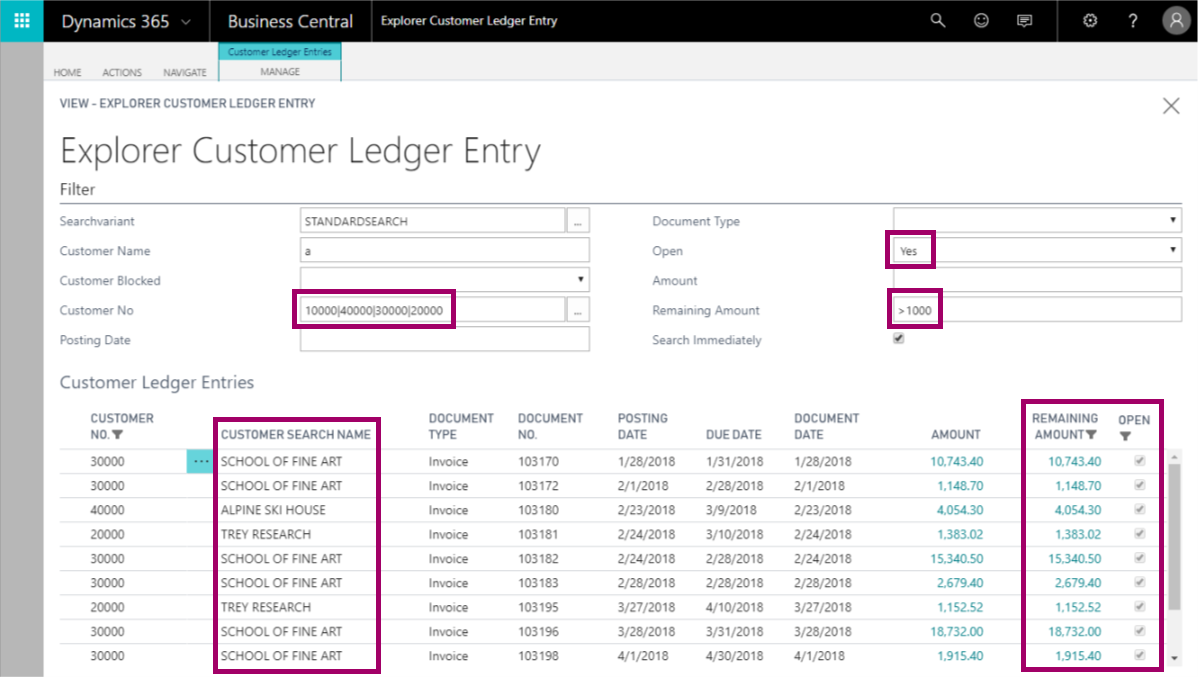The image size is (1198, 677).
Task: Click the scrollbar up arrow
Action: [x=1174, y=457]
